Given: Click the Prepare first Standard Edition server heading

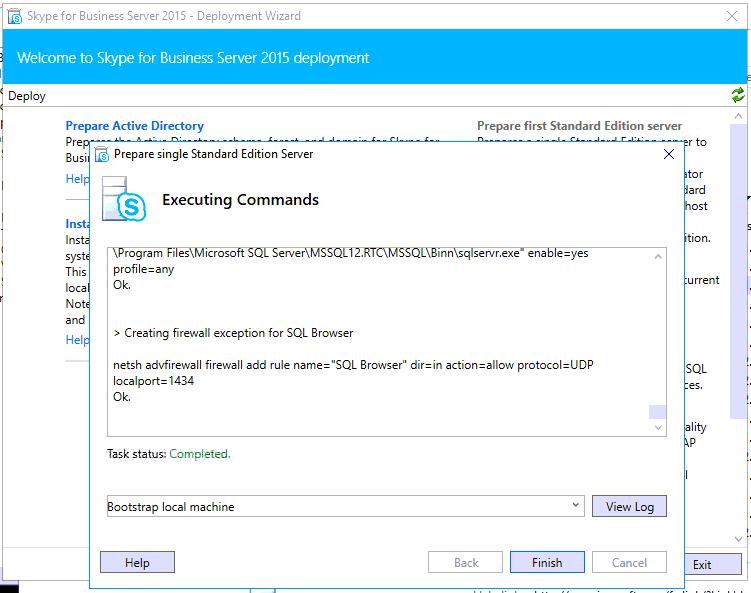Looking at the screenshot, I should (x=580, y=125).
